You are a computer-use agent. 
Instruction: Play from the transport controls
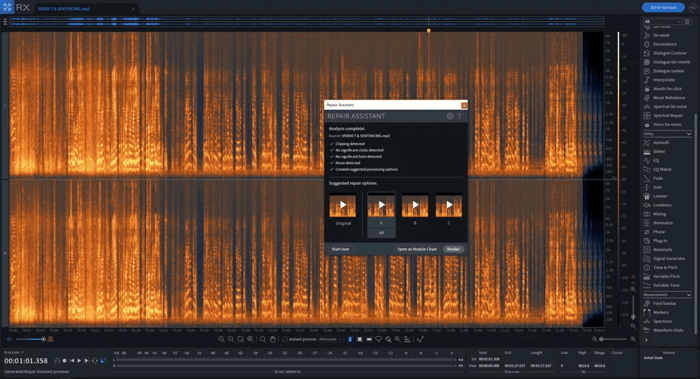[x=79, y=361]
